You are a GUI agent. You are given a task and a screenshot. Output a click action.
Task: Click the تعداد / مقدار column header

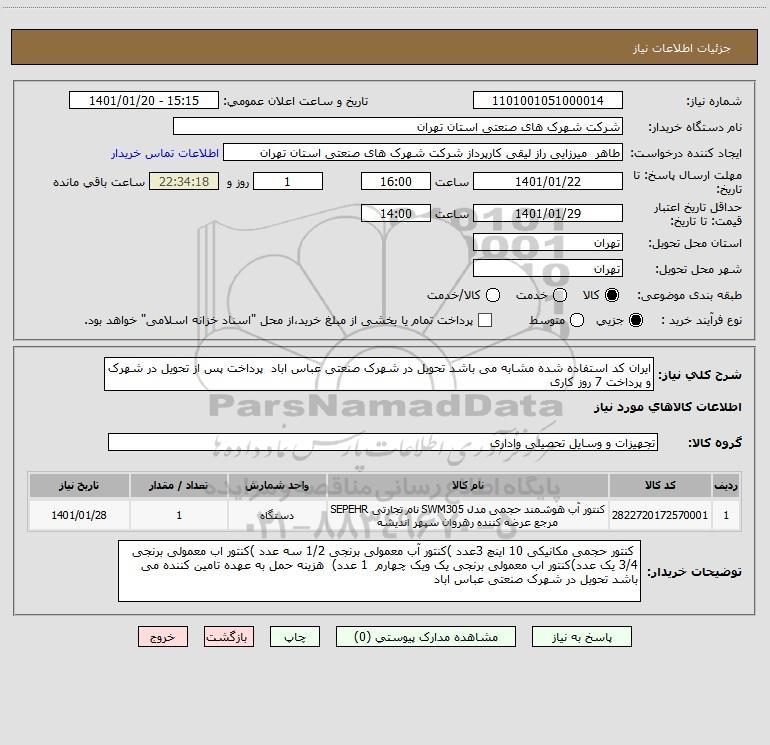point(179,486)
